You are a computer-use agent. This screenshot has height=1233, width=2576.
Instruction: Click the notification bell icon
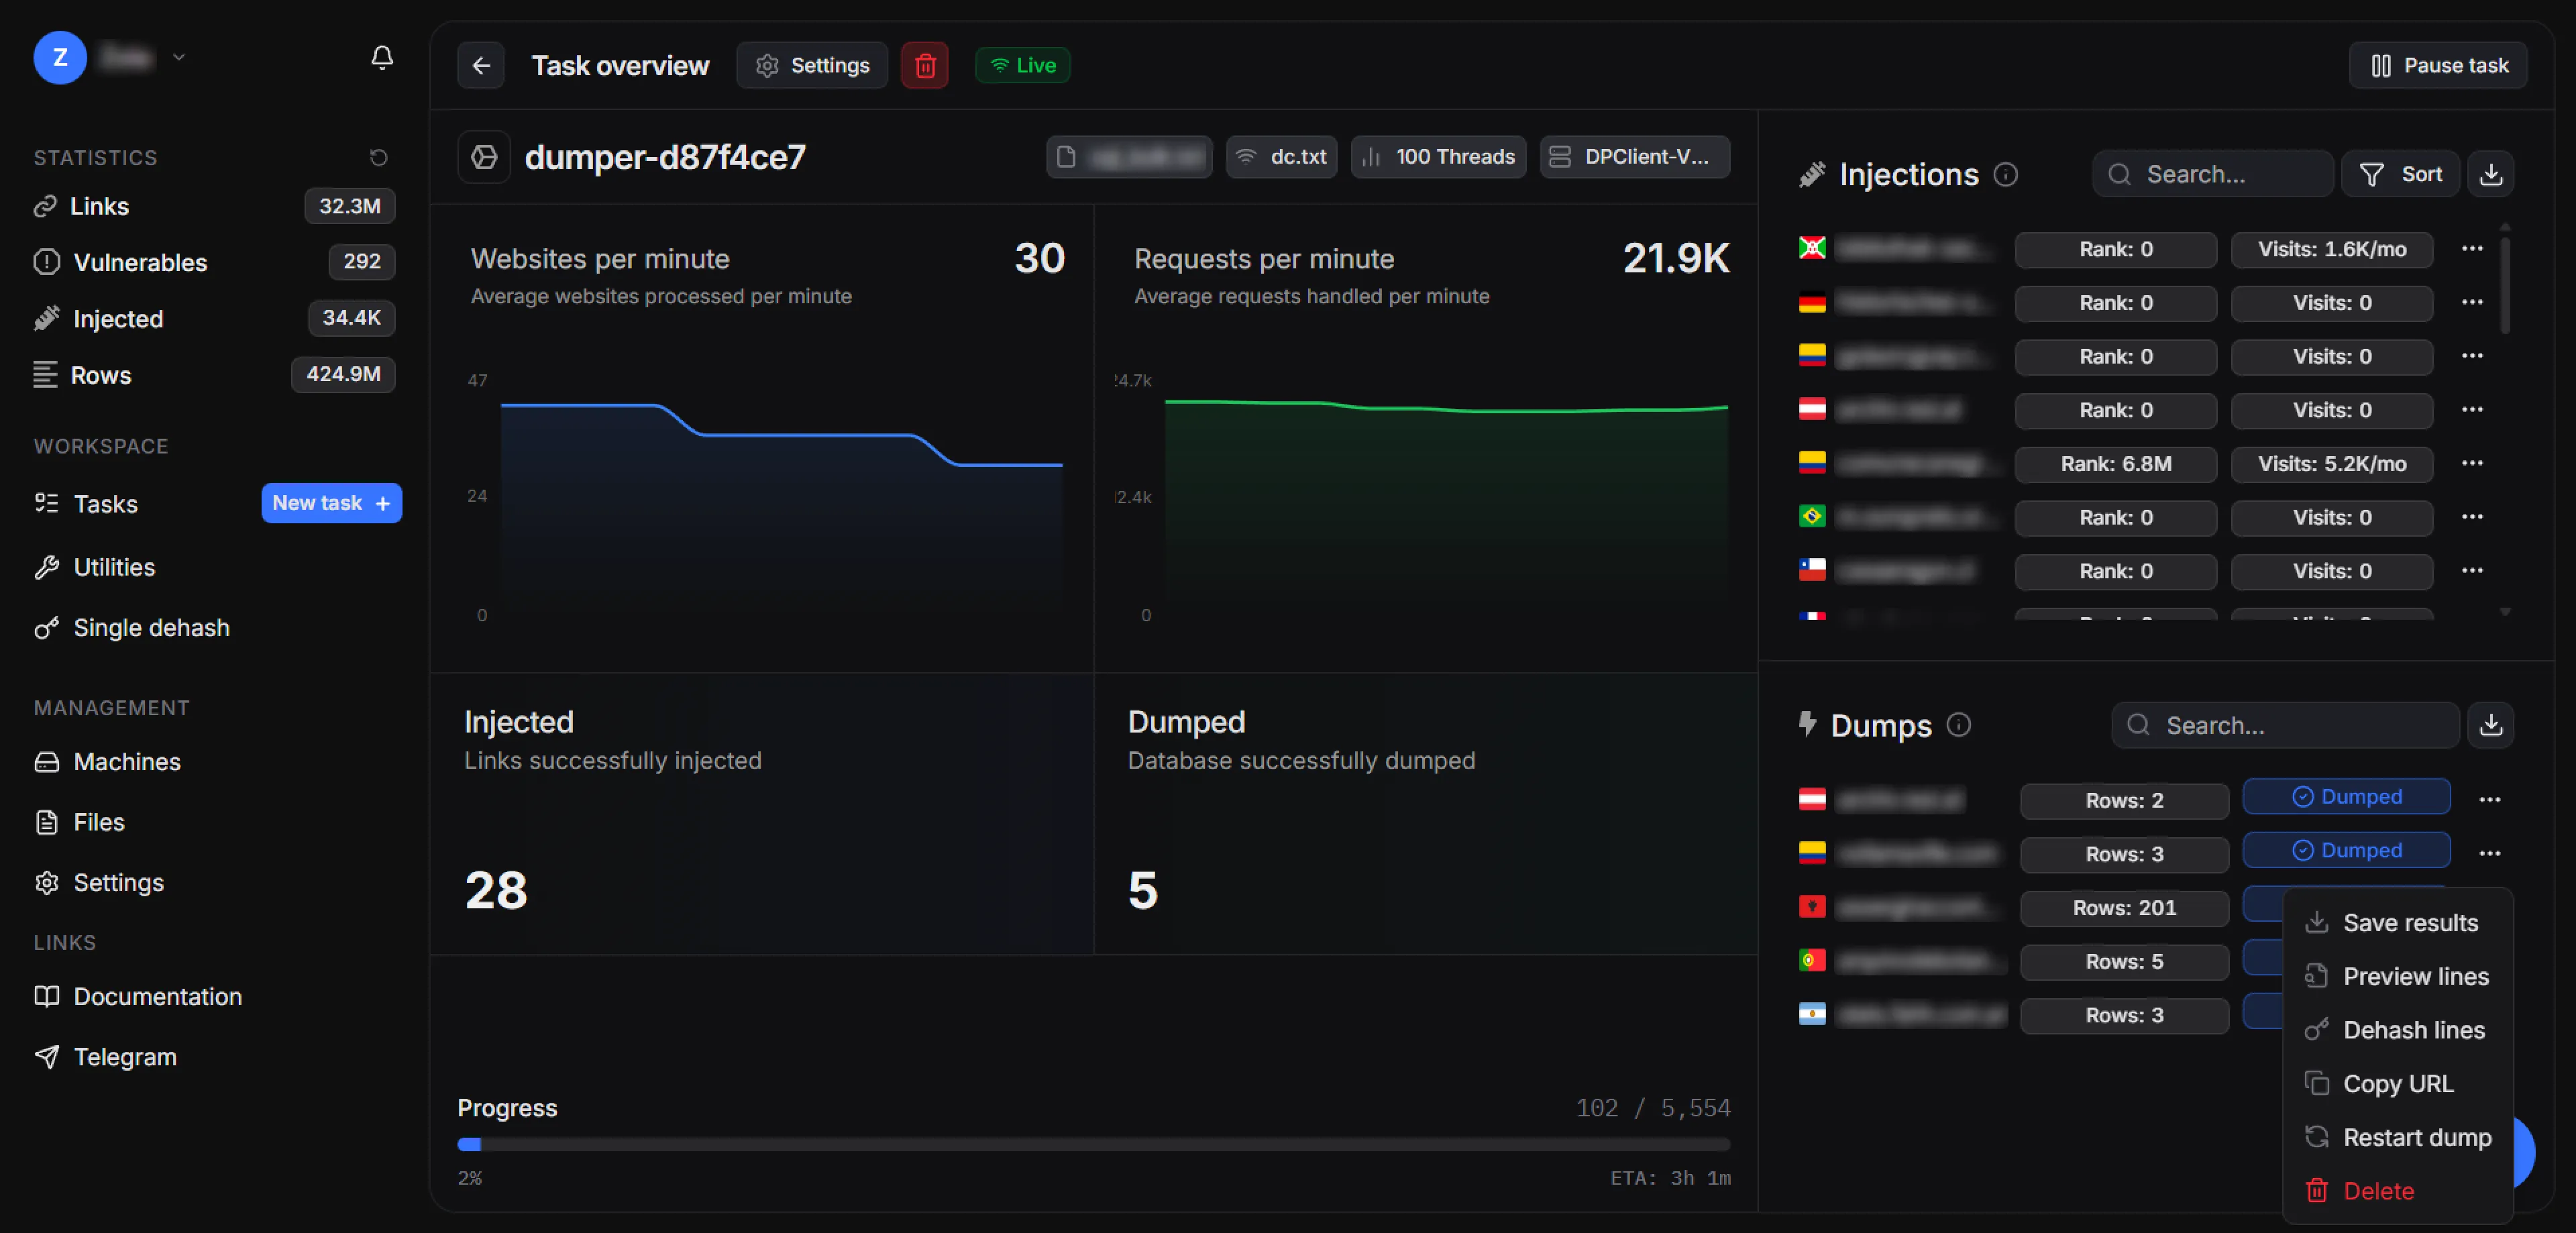pos(381,58)
